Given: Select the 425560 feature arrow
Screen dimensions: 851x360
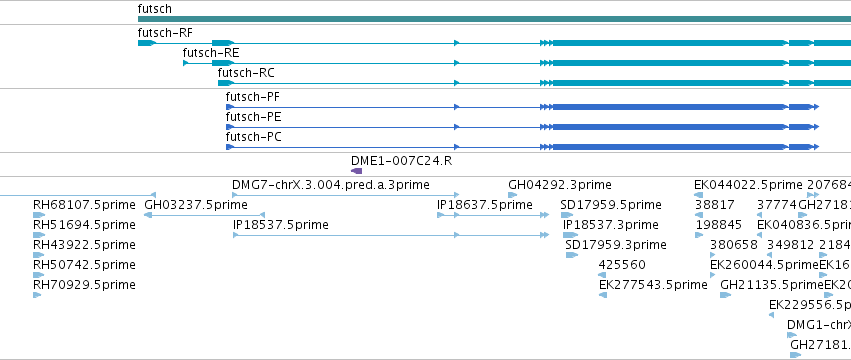Looking at the screenshot, I should (x=602, y=275).
